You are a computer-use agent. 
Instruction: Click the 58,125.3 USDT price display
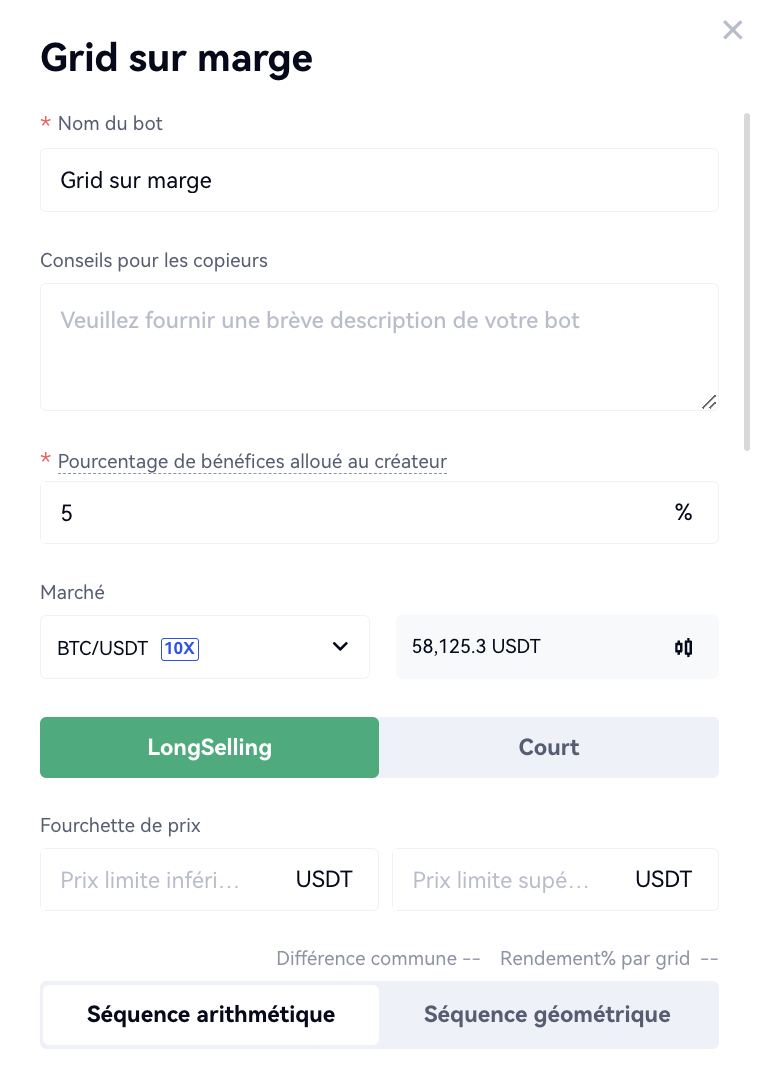click(x=476, y=646)
